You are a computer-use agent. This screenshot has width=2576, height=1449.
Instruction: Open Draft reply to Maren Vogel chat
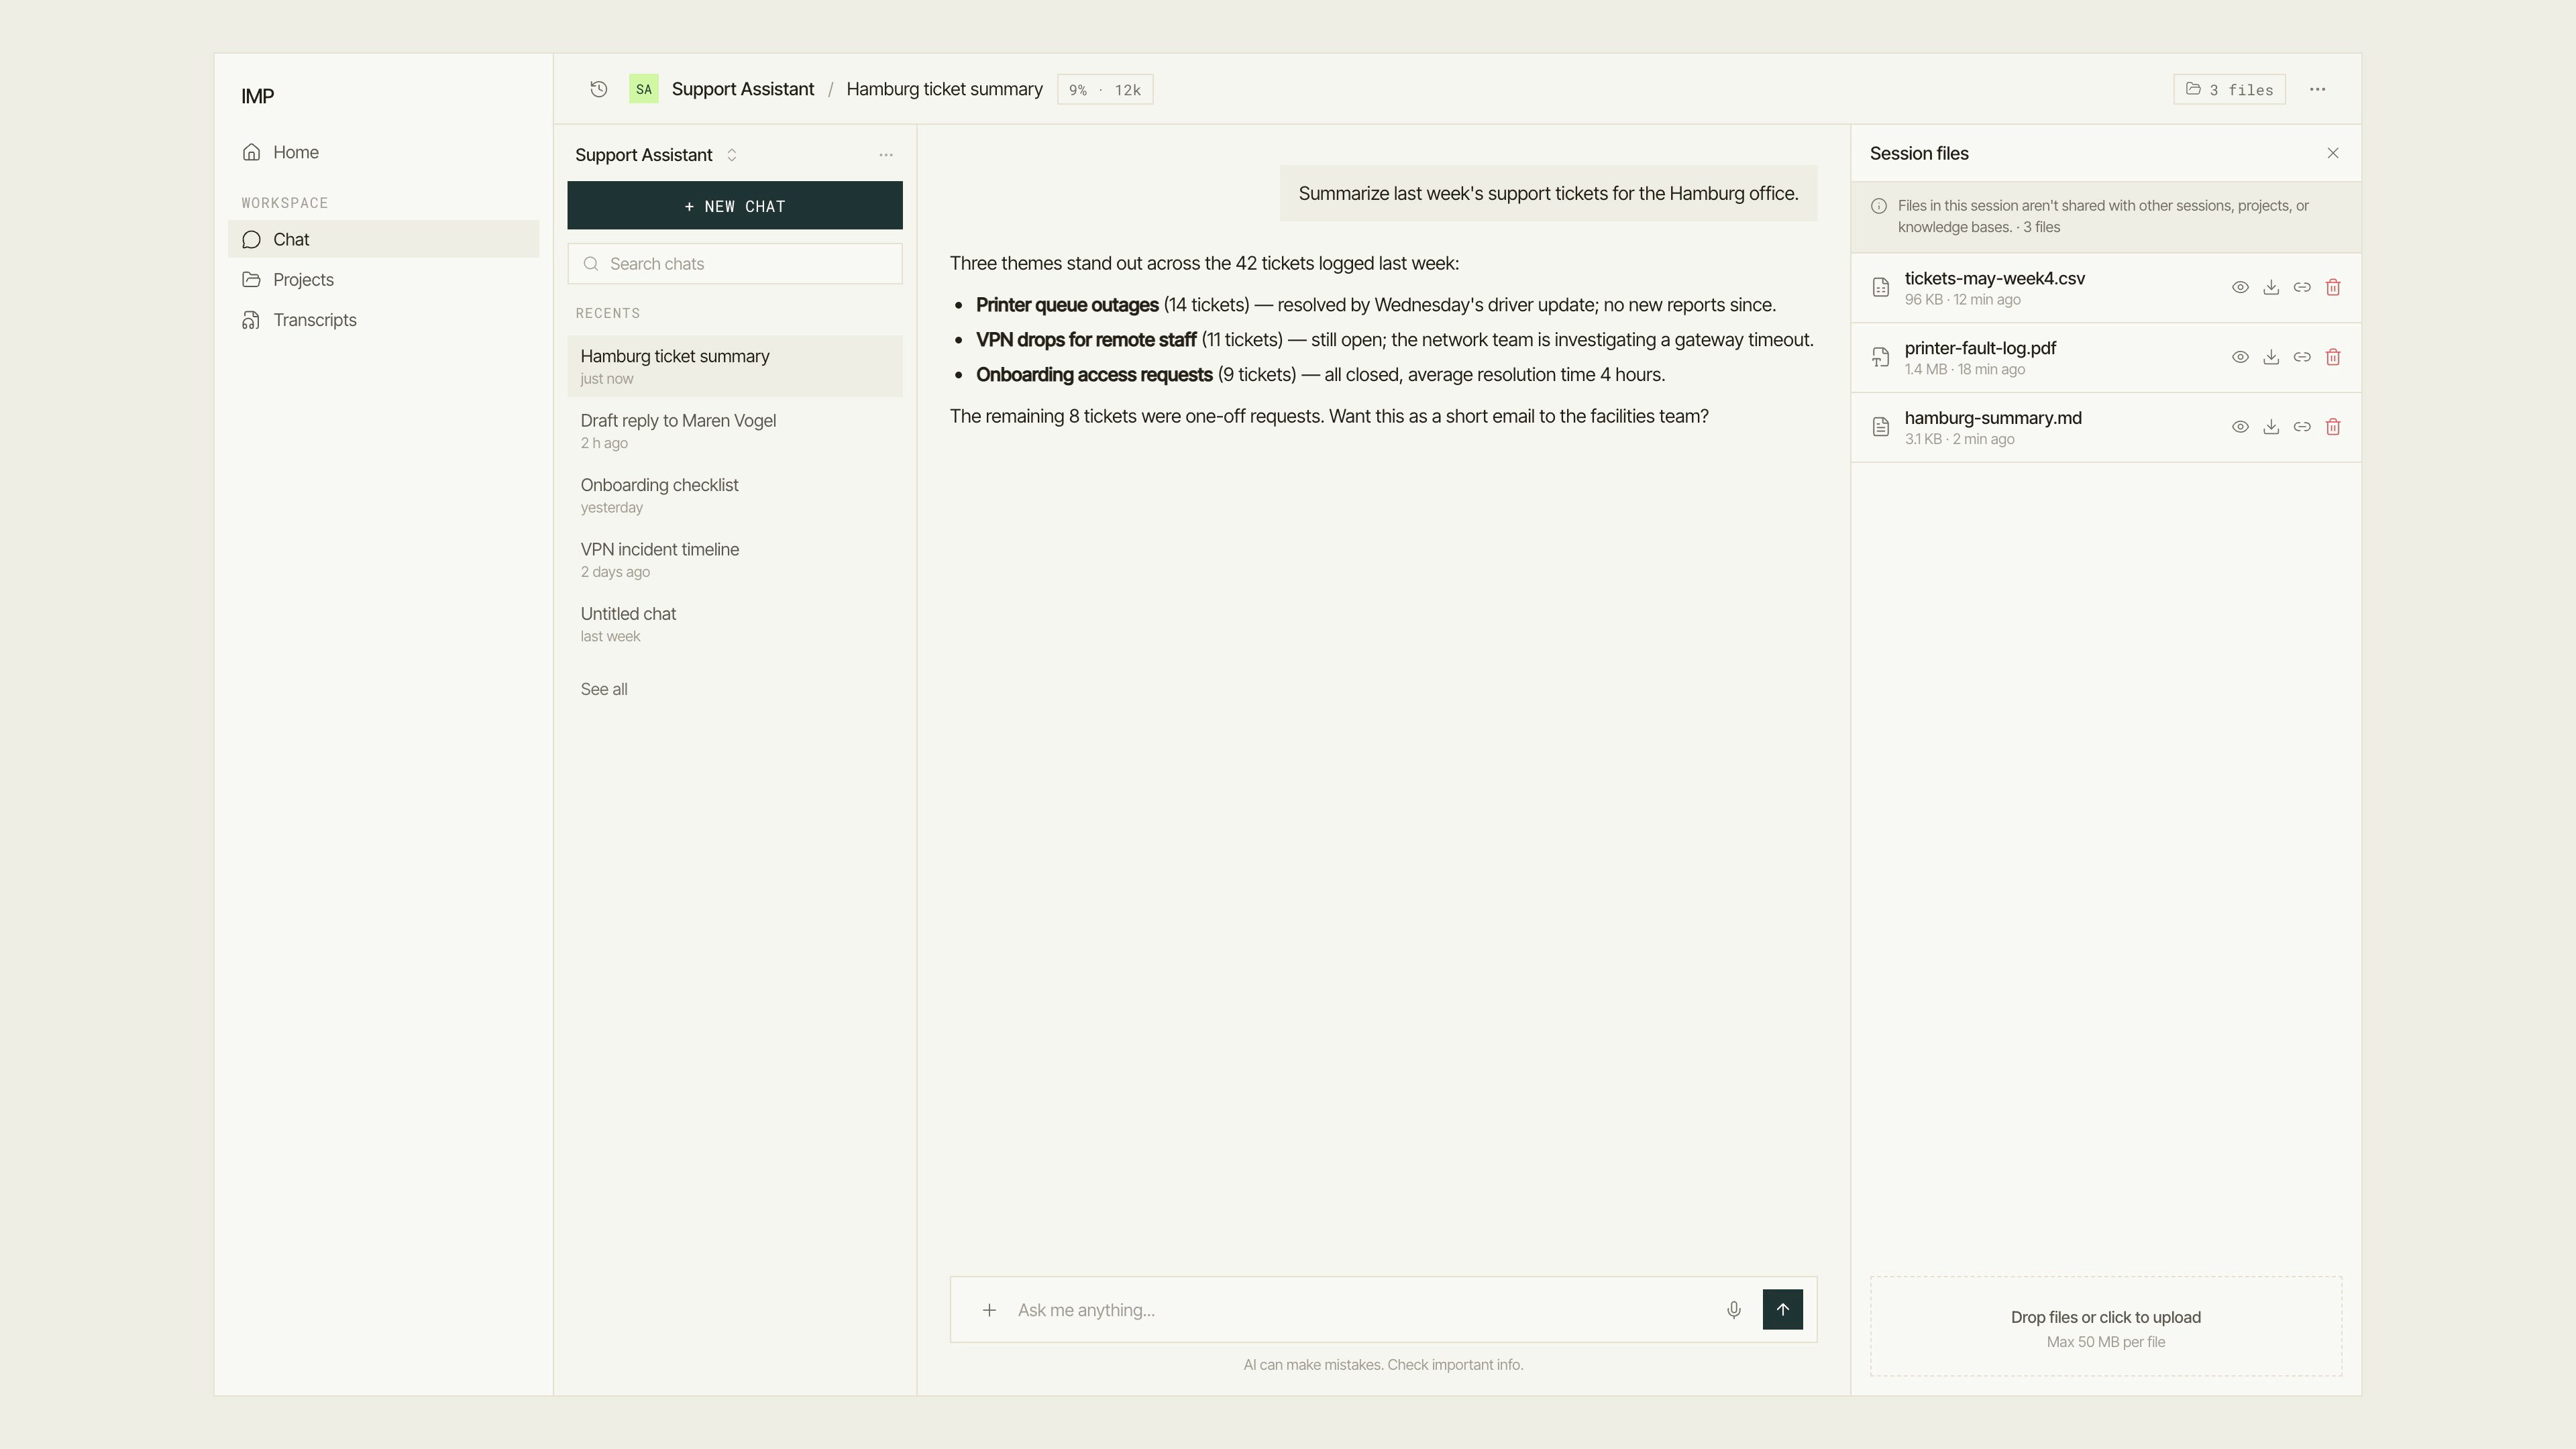point(735,431)
